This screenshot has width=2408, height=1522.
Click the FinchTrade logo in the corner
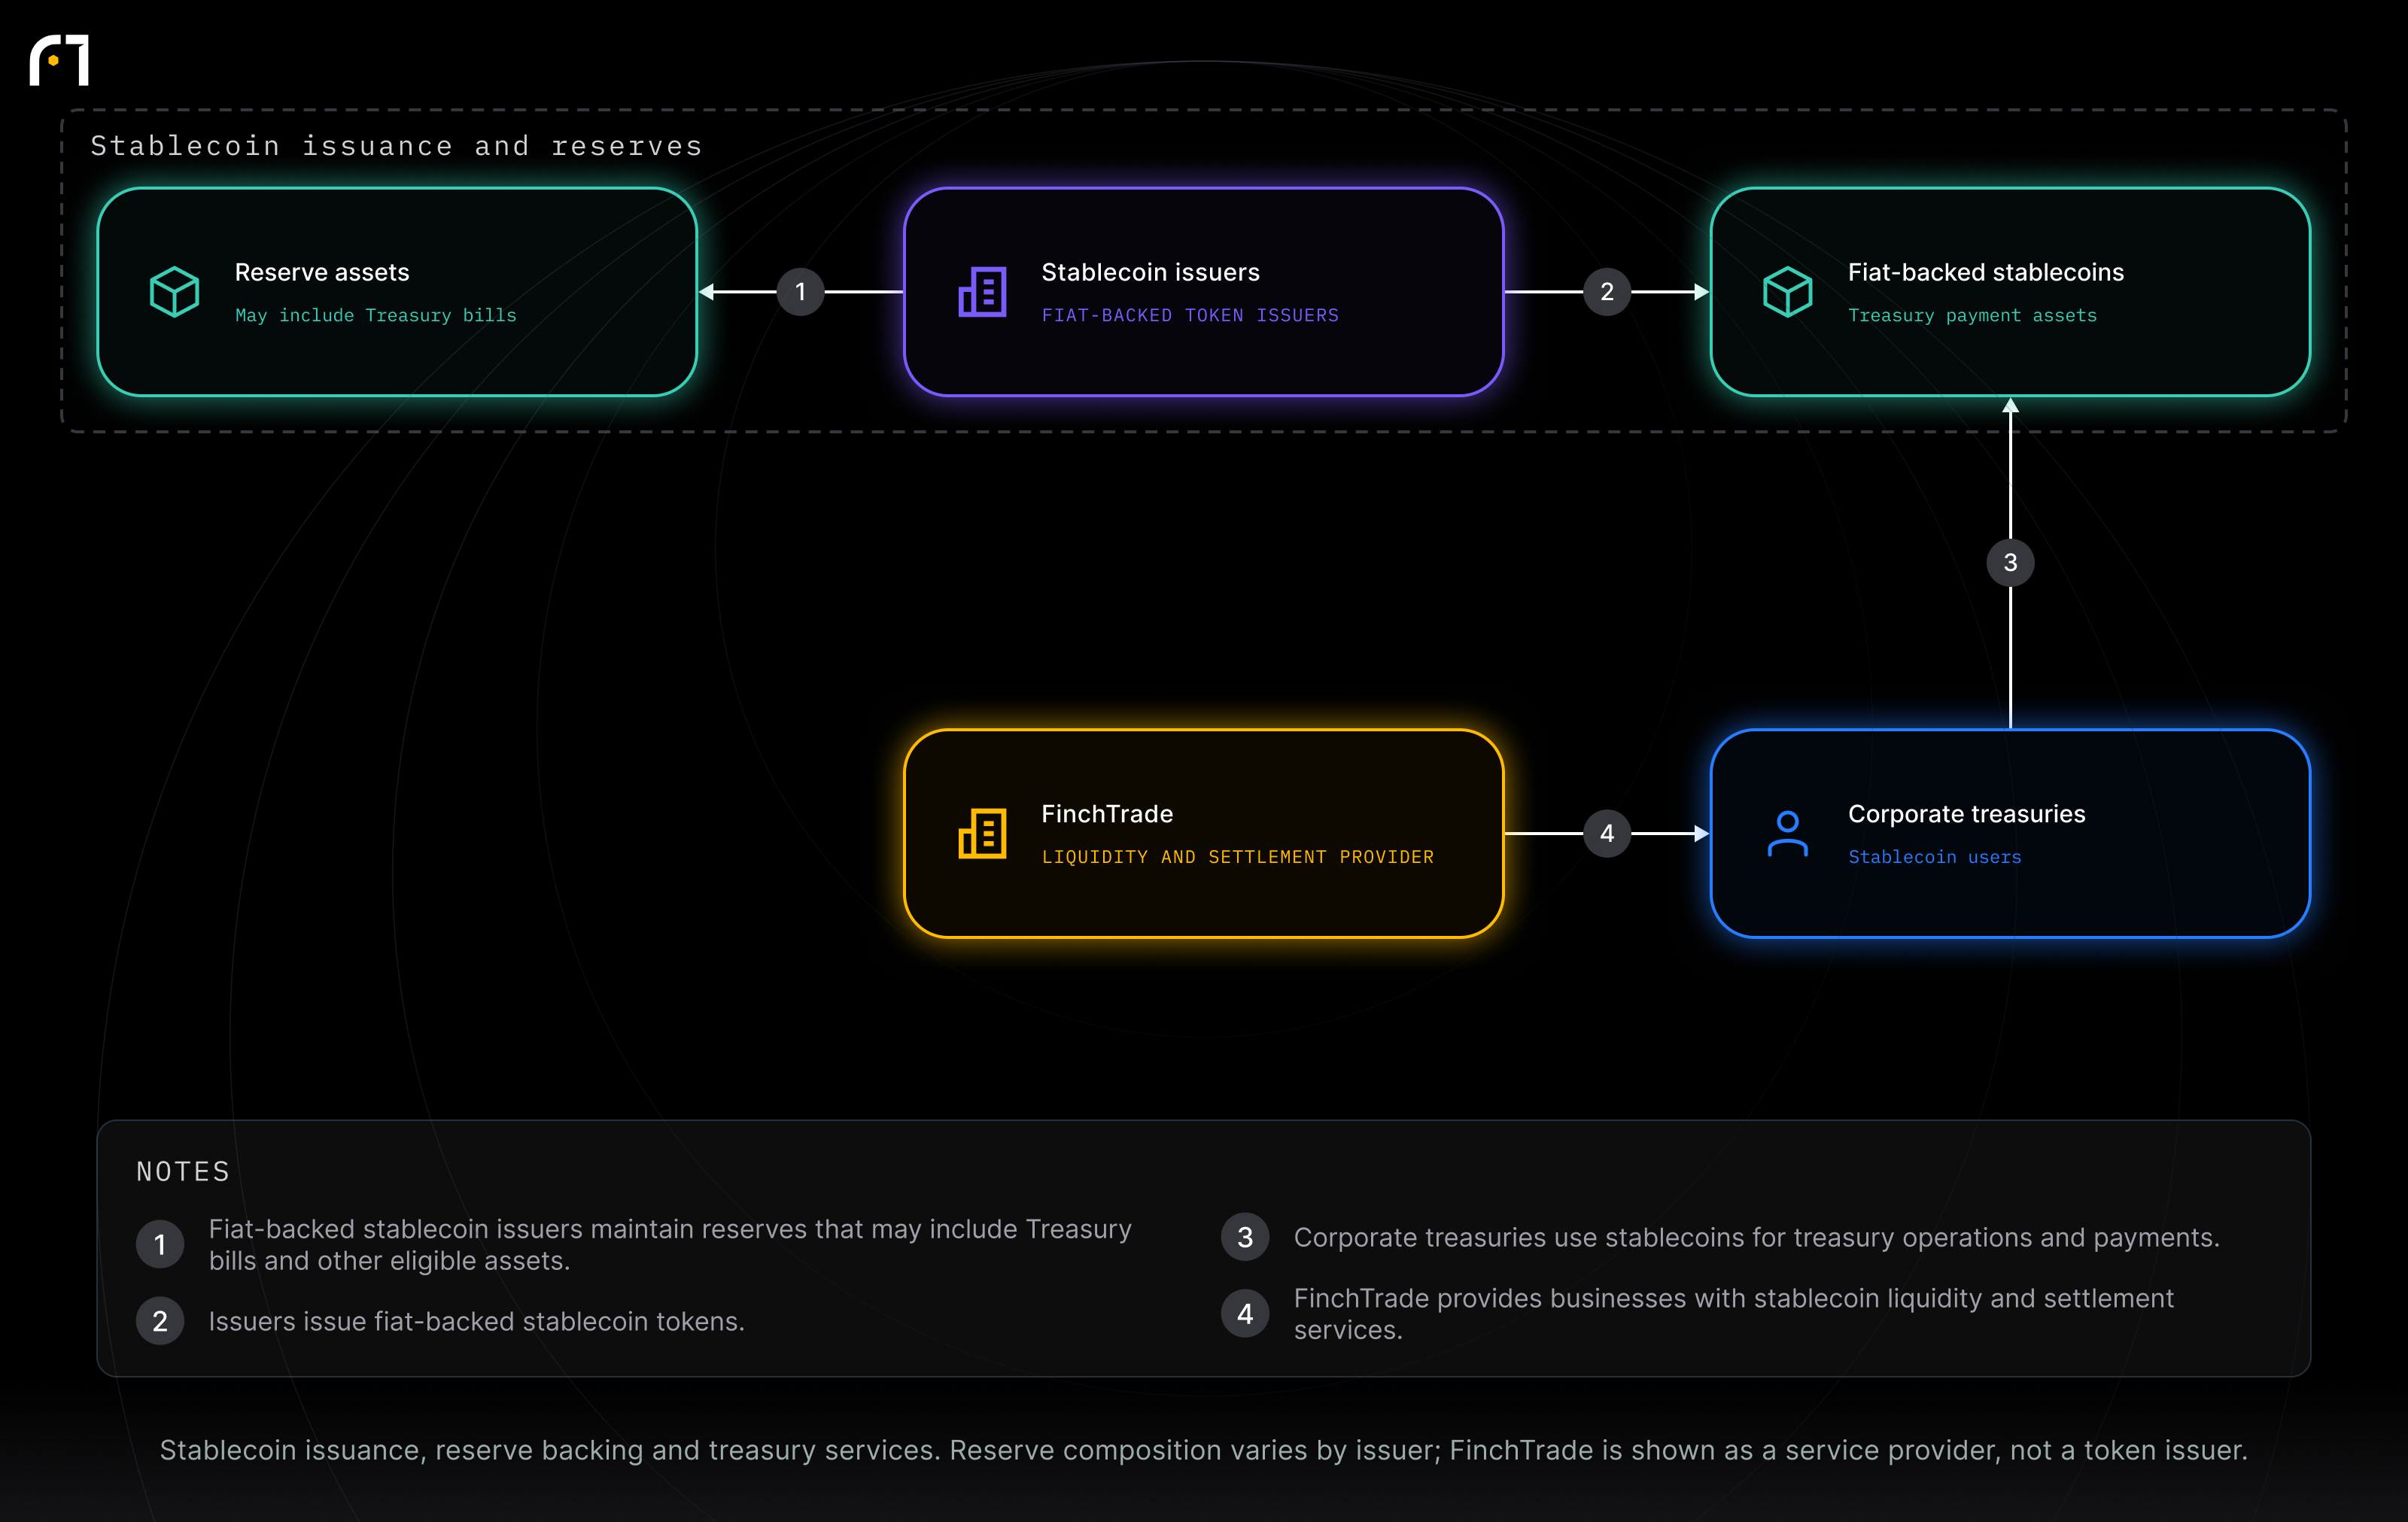pyautogui.click(x=59, y=60)
